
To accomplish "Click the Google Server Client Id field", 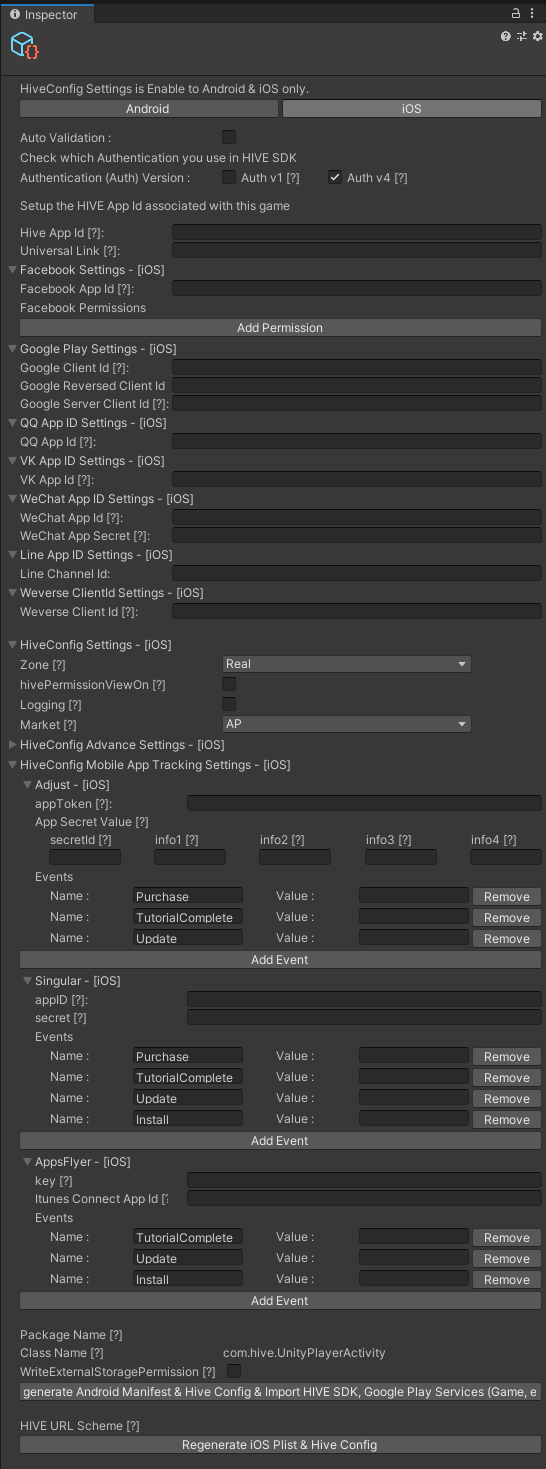I will pos(357,404).
